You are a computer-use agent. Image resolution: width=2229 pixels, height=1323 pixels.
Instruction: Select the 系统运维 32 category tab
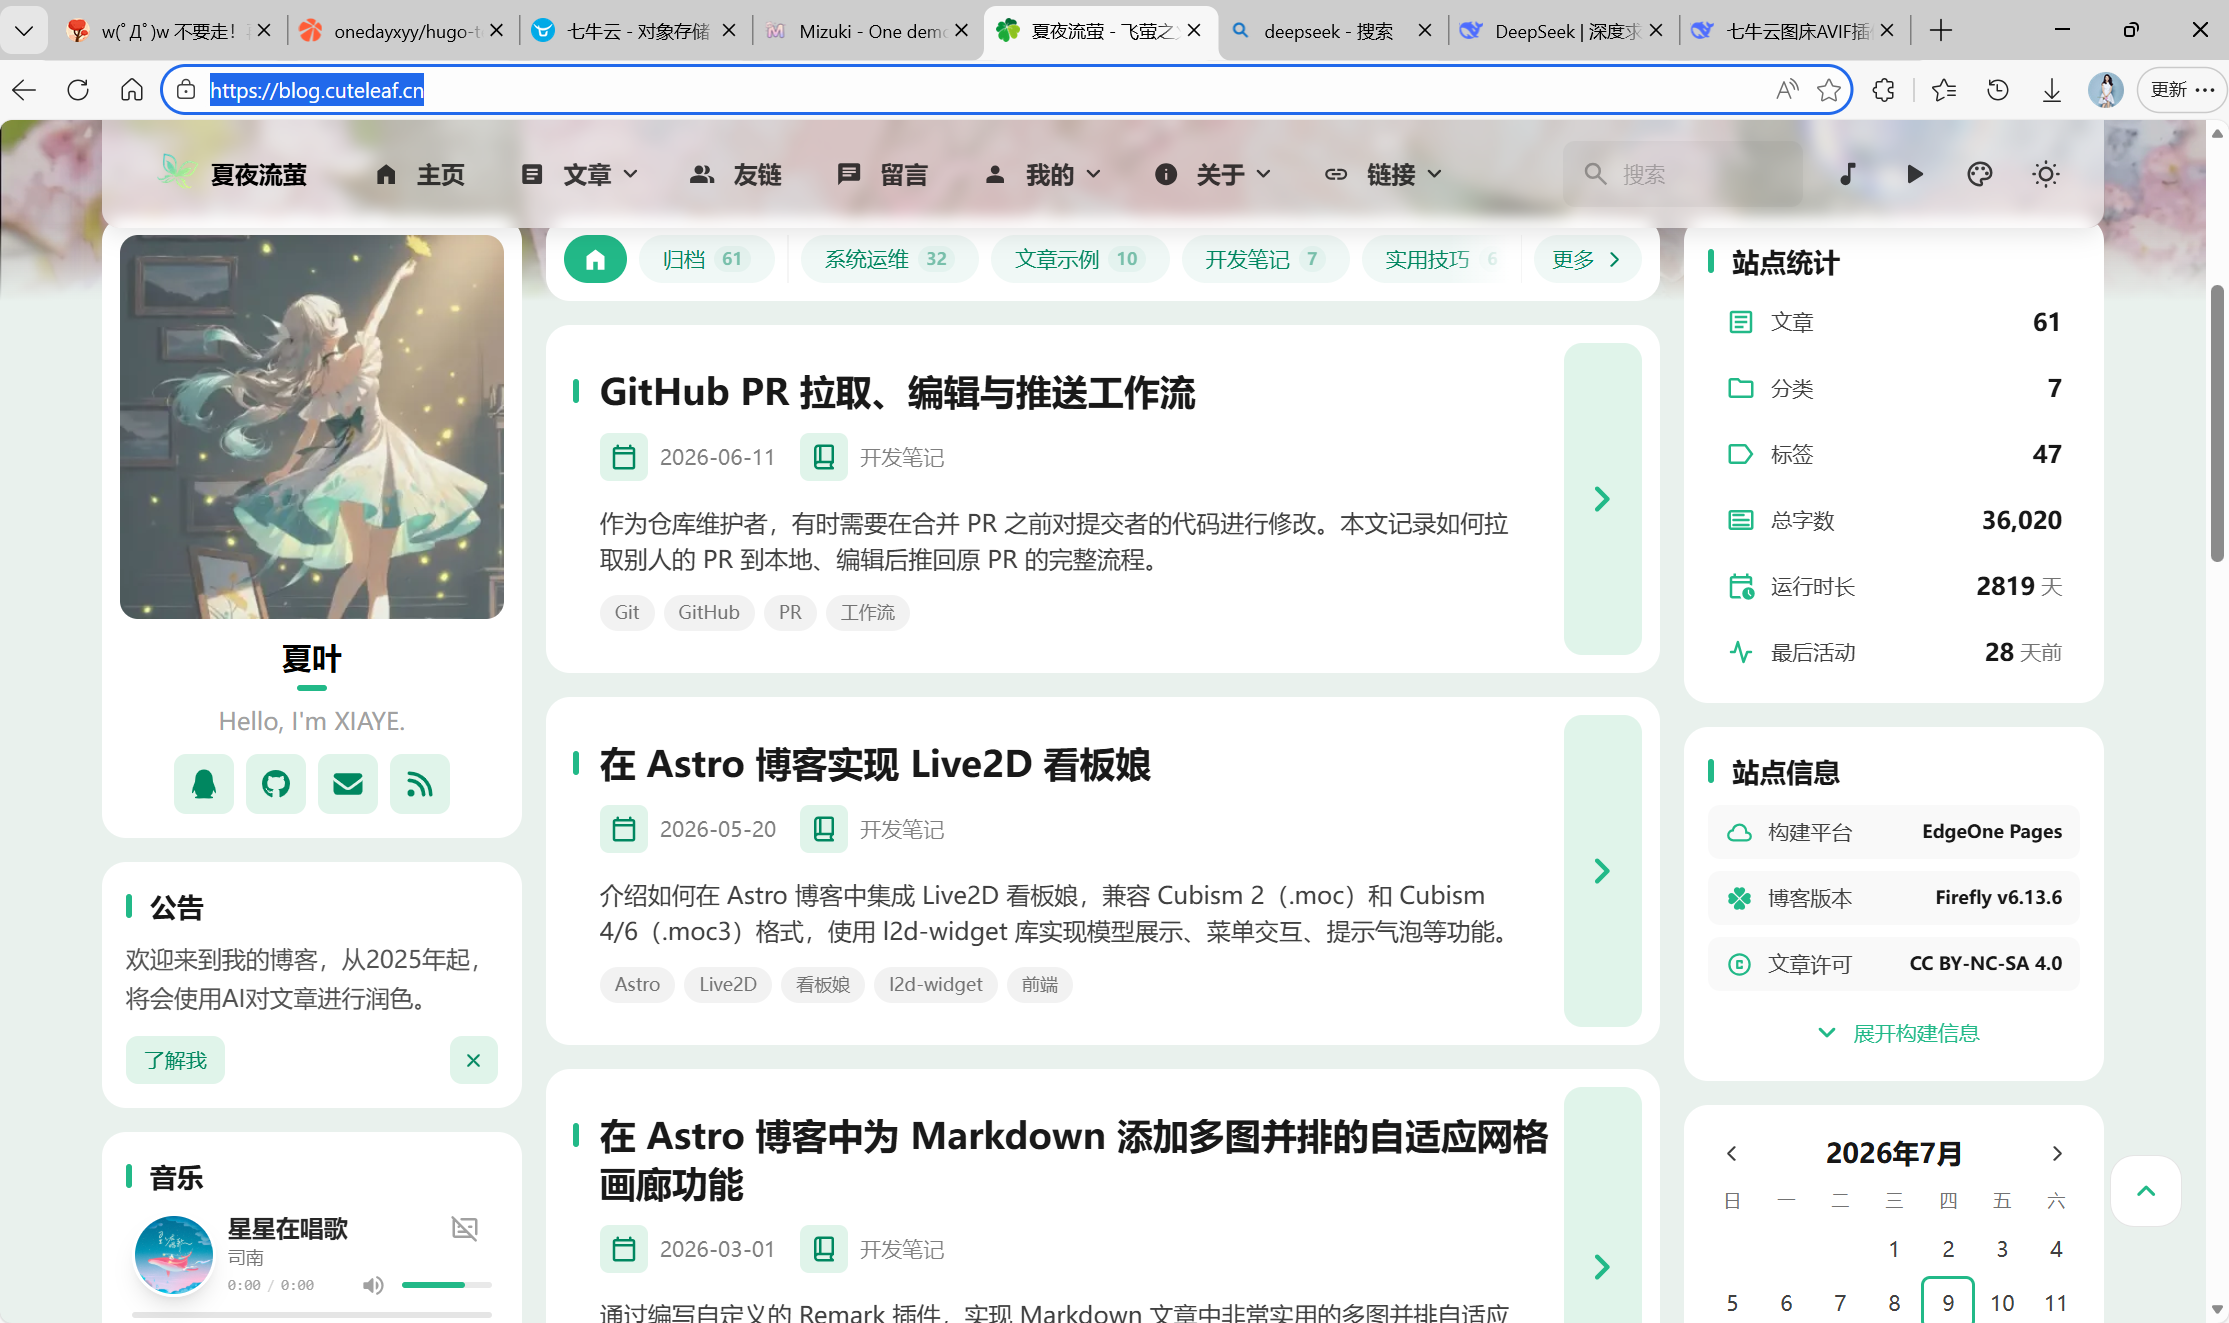[x=889, y=260]
